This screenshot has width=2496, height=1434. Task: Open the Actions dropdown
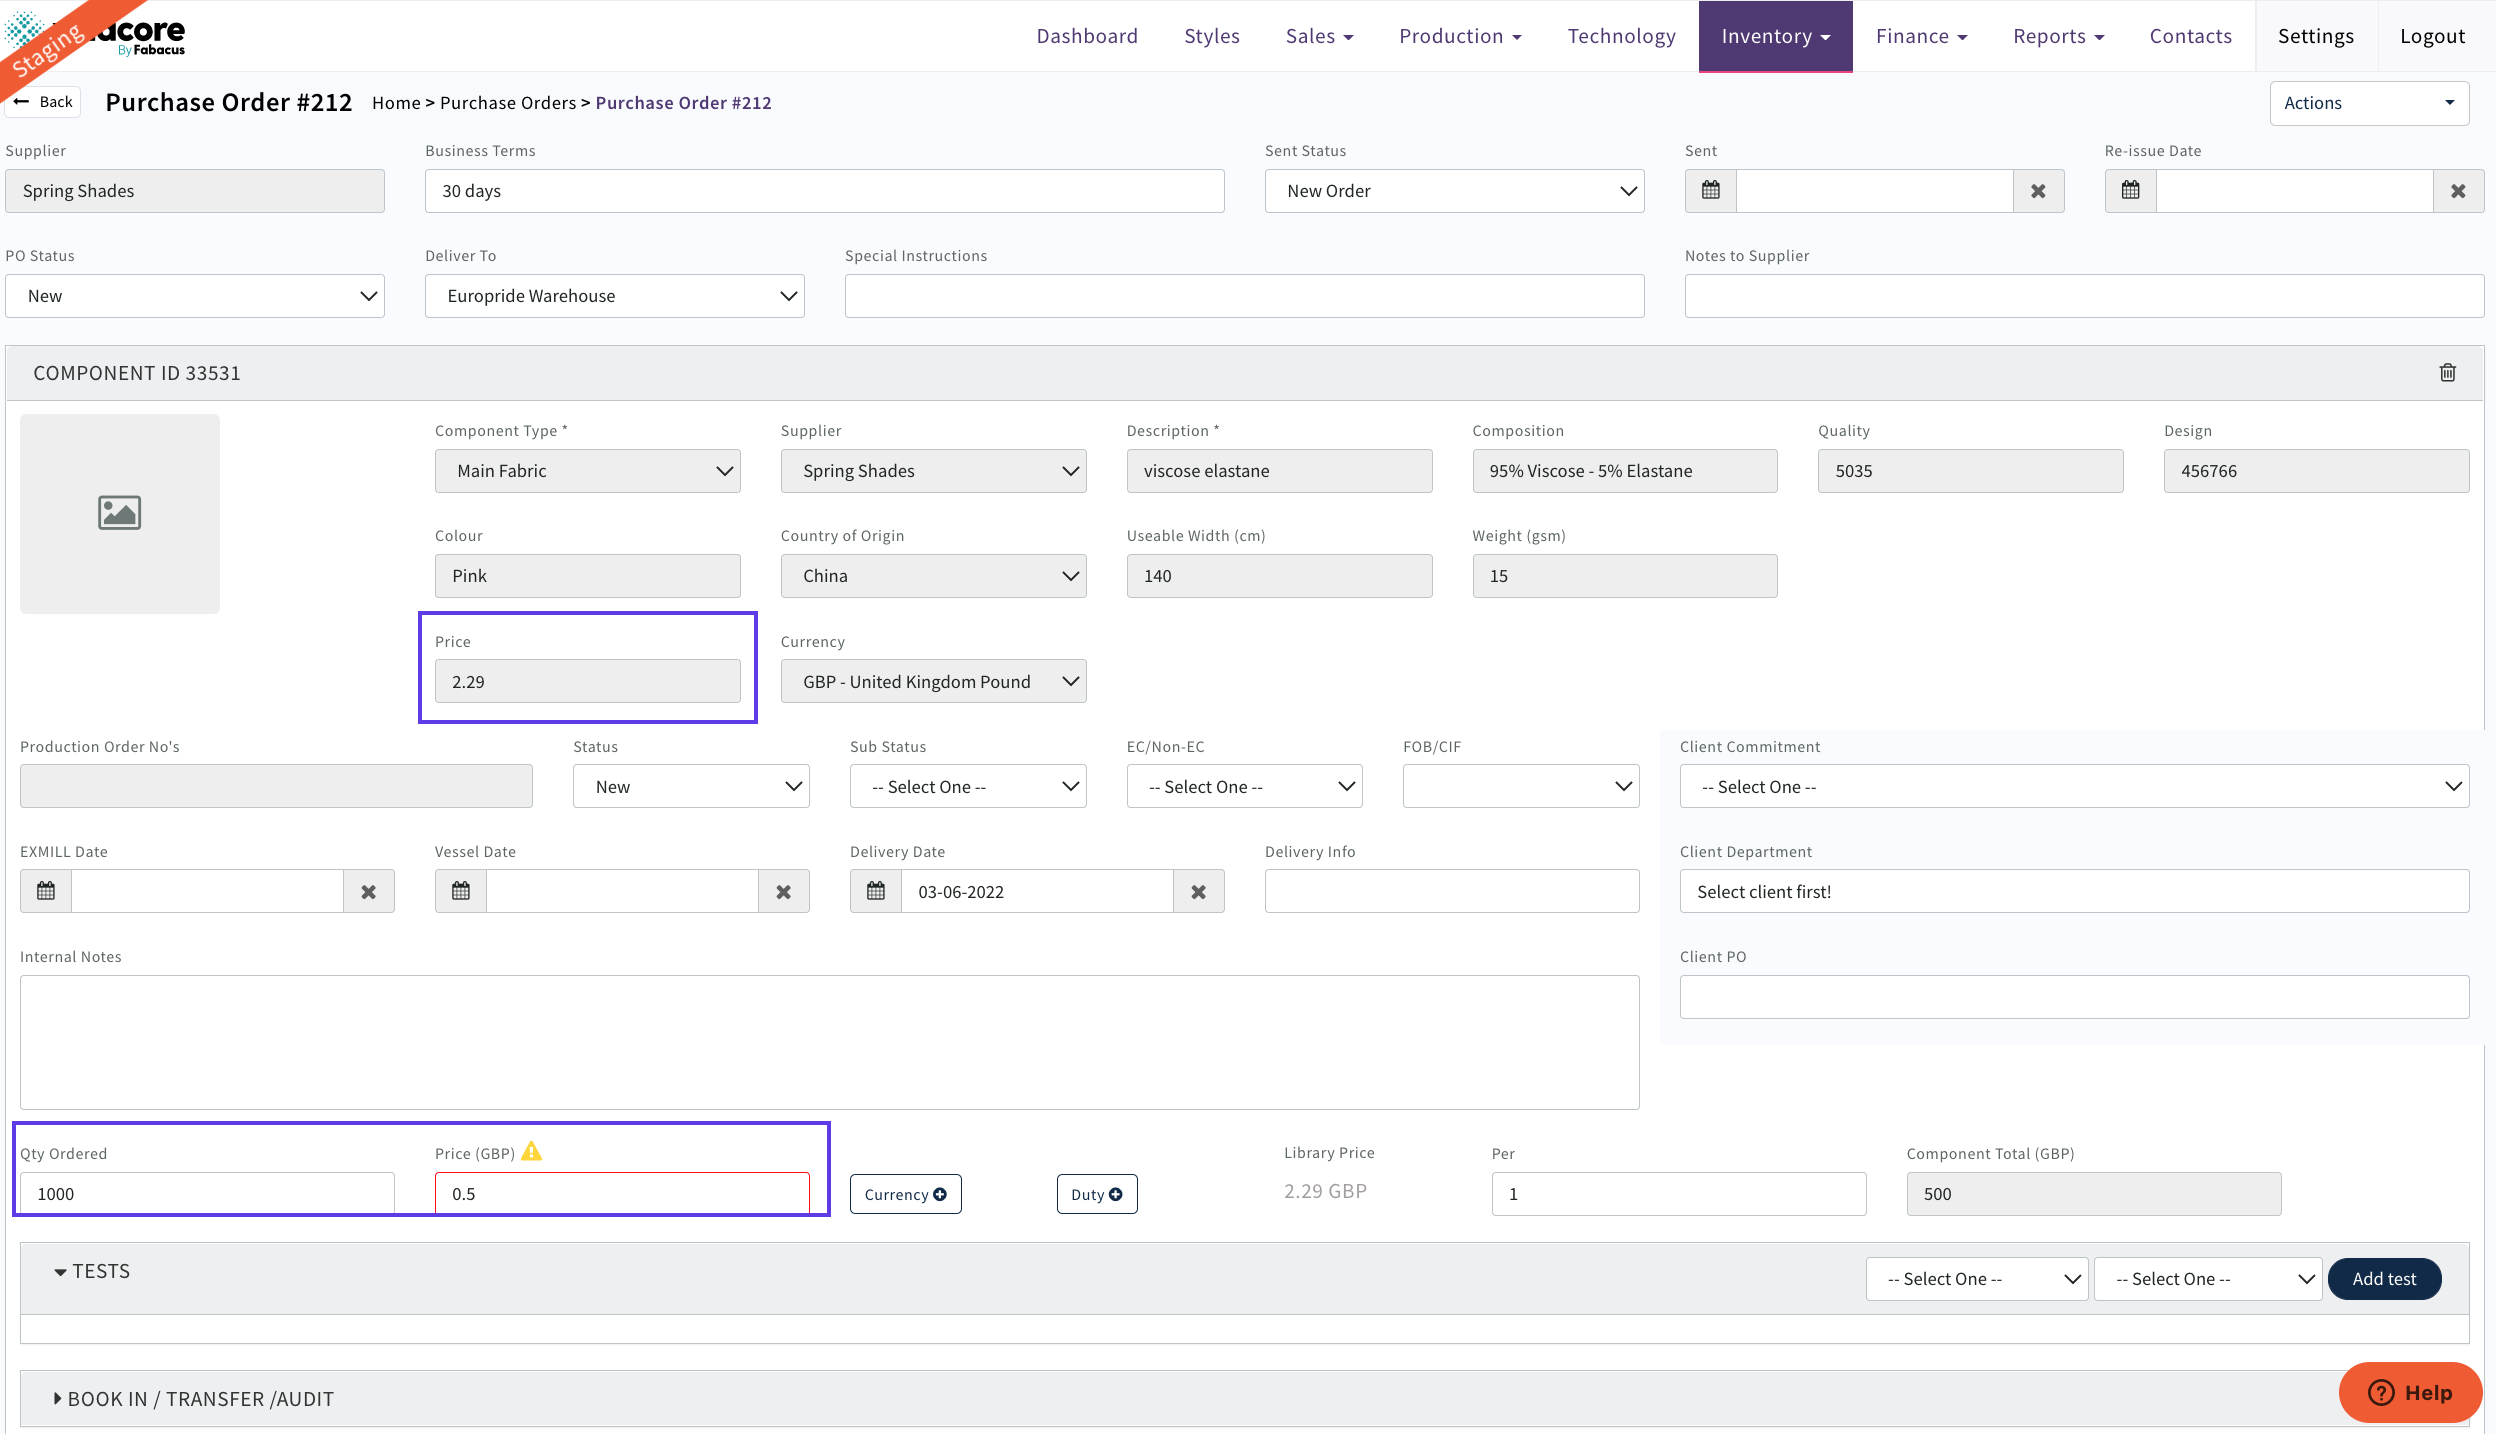tap(2368, 103)
